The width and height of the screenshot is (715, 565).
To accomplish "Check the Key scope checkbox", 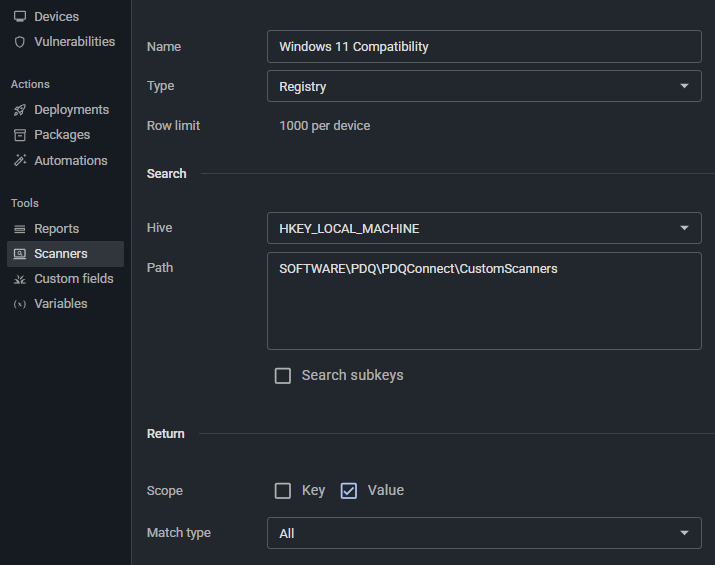I will coord(283,491).
